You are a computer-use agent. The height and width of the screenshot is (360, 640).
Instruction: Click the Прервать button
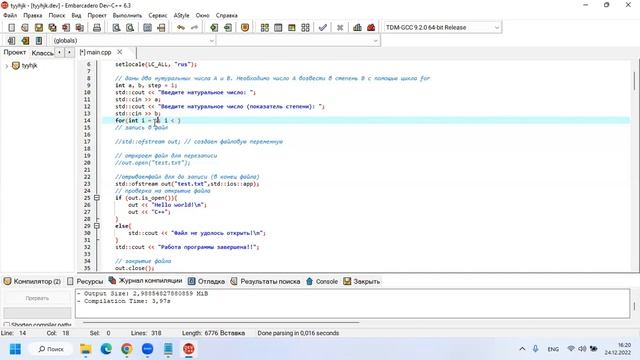(37, 298)
